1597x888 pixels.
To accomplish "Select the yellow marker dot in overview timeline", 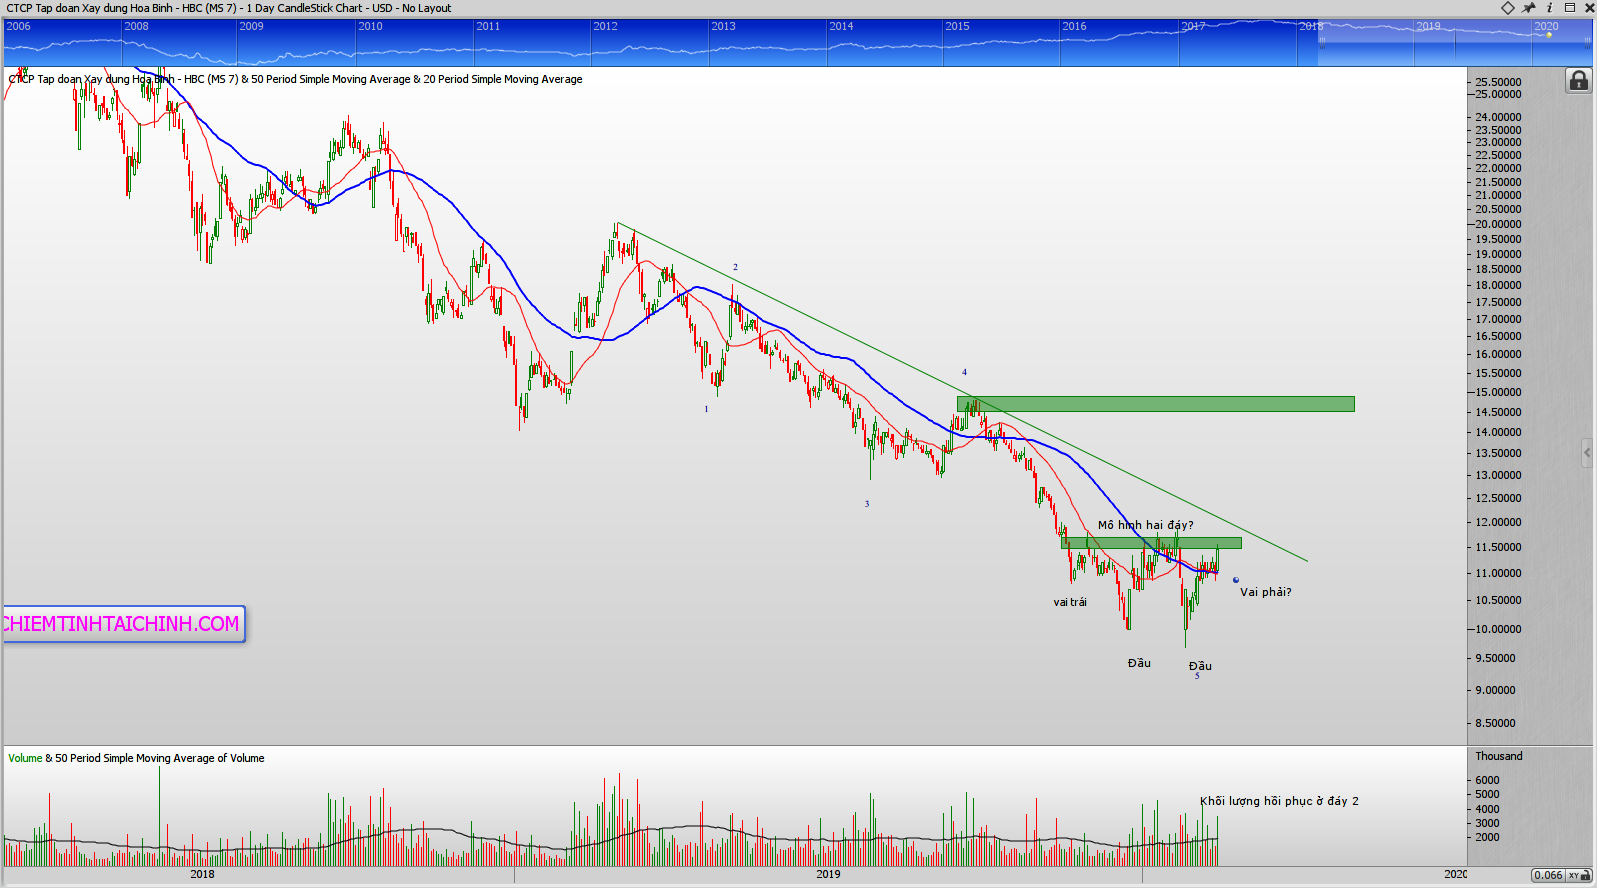I will click(1549, 35).
